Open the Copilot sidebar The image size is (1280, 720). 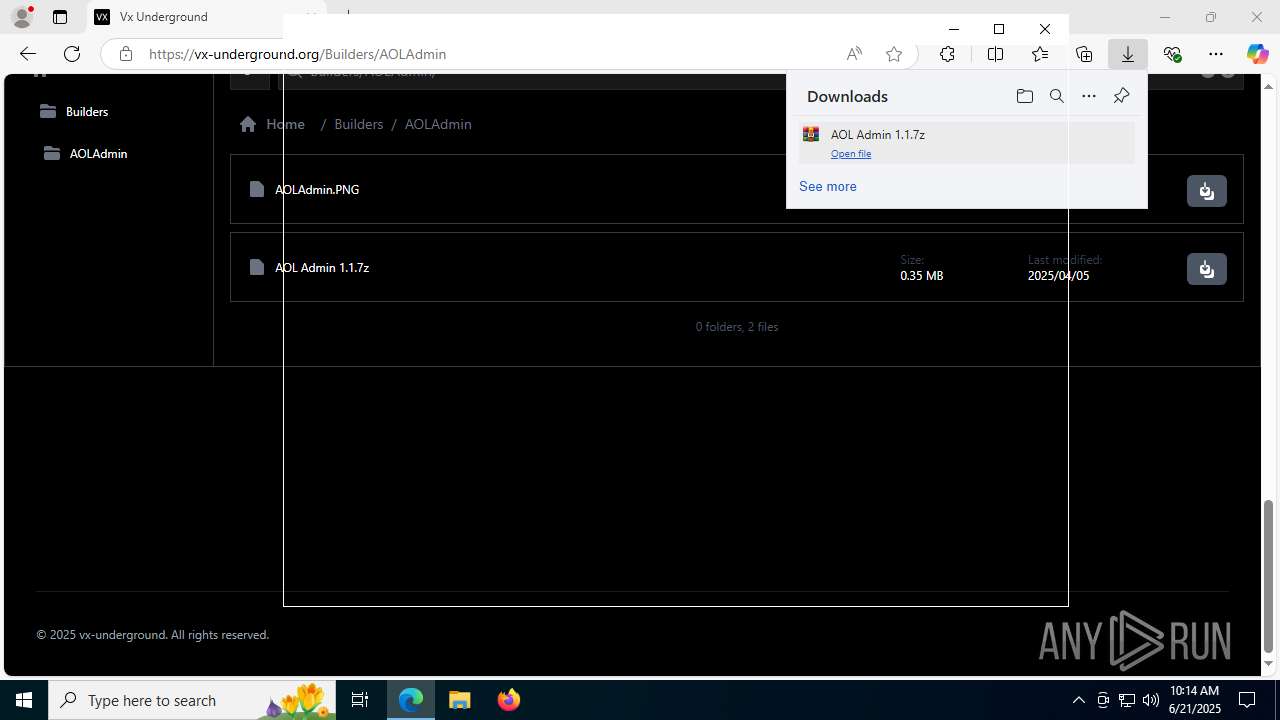(x=1258, y=54)
